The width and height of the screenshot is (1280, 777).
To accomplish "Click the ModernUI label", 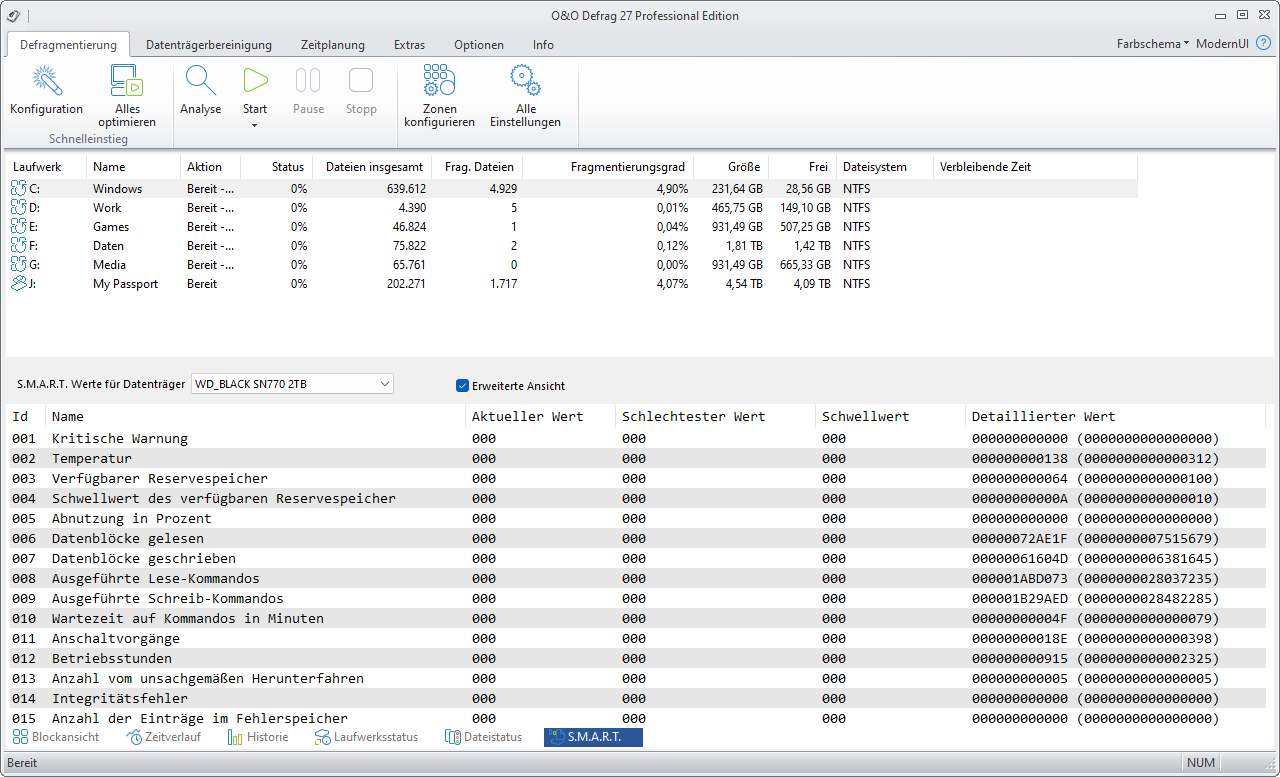I will 1222,44.
